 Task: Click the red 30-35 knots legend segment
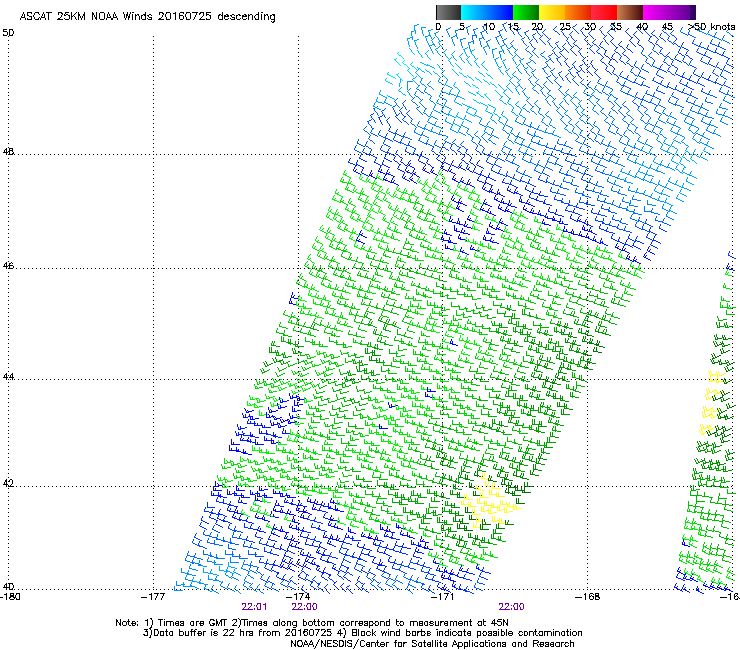tap(604, 12)
